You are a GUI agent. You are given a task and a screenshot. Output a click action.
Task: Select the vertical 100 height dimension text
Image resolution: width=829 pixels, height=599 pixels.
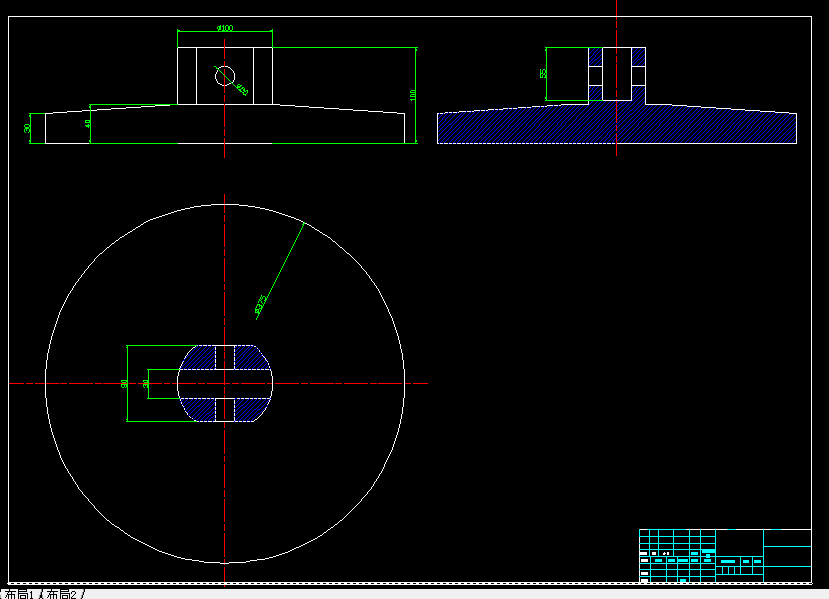pyautogui.click(x=412, y=95)
